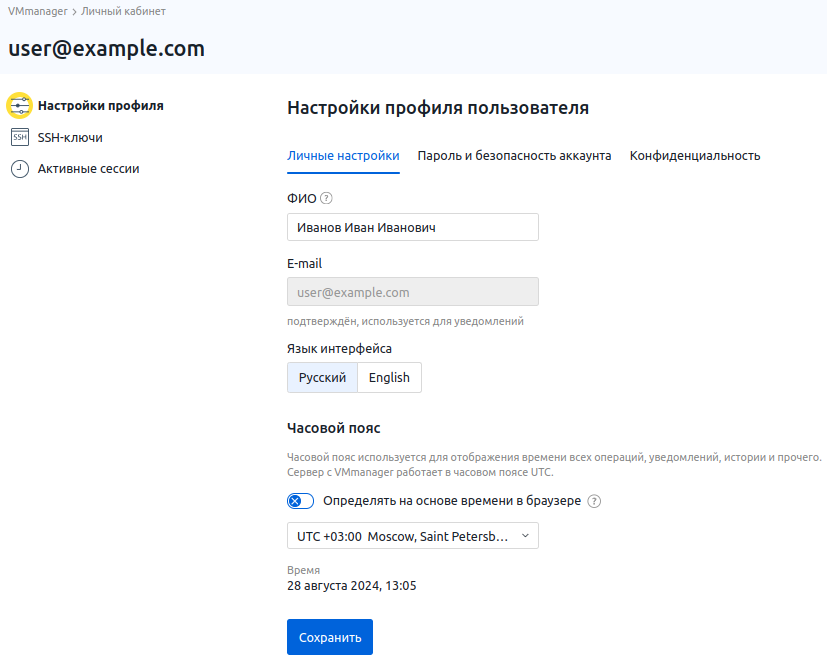Click the breadcrumb arrow after VMmanager
The width and height of the screenshot is (827, 669).
(x=73, y=12)
